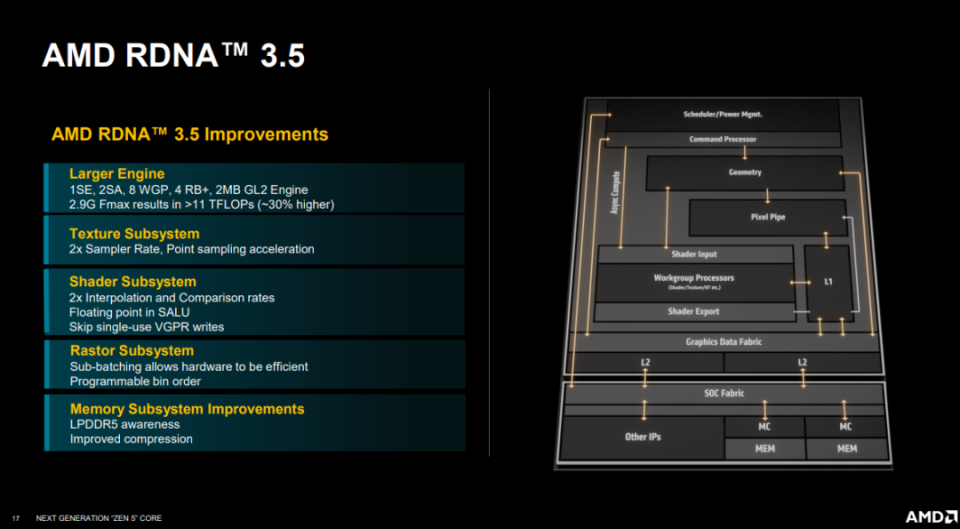The image size is (960, 529).
Task: Click the "Larger Engine" heading
Action: pyautogui.click(x=117, y=173)
